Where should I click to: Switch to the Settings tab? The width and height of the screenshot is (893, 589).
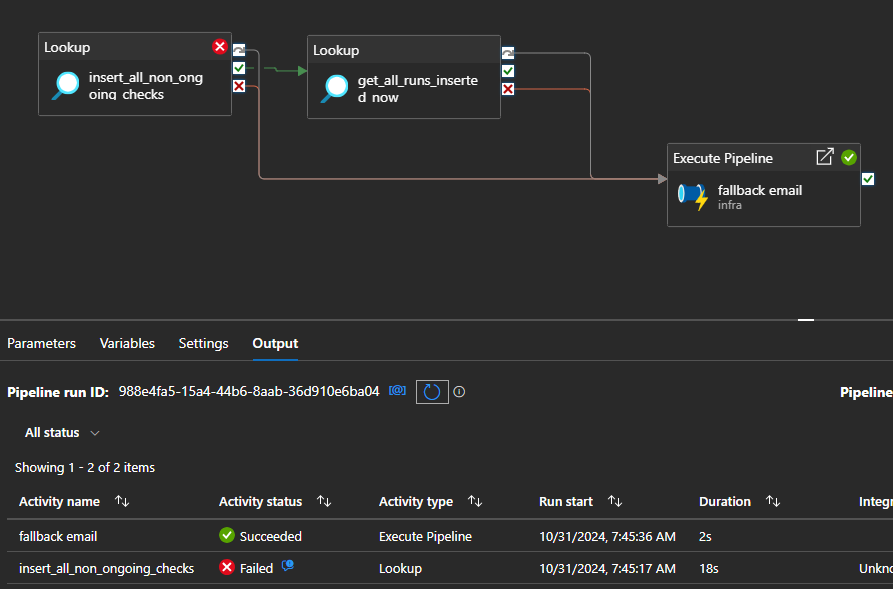203,343
